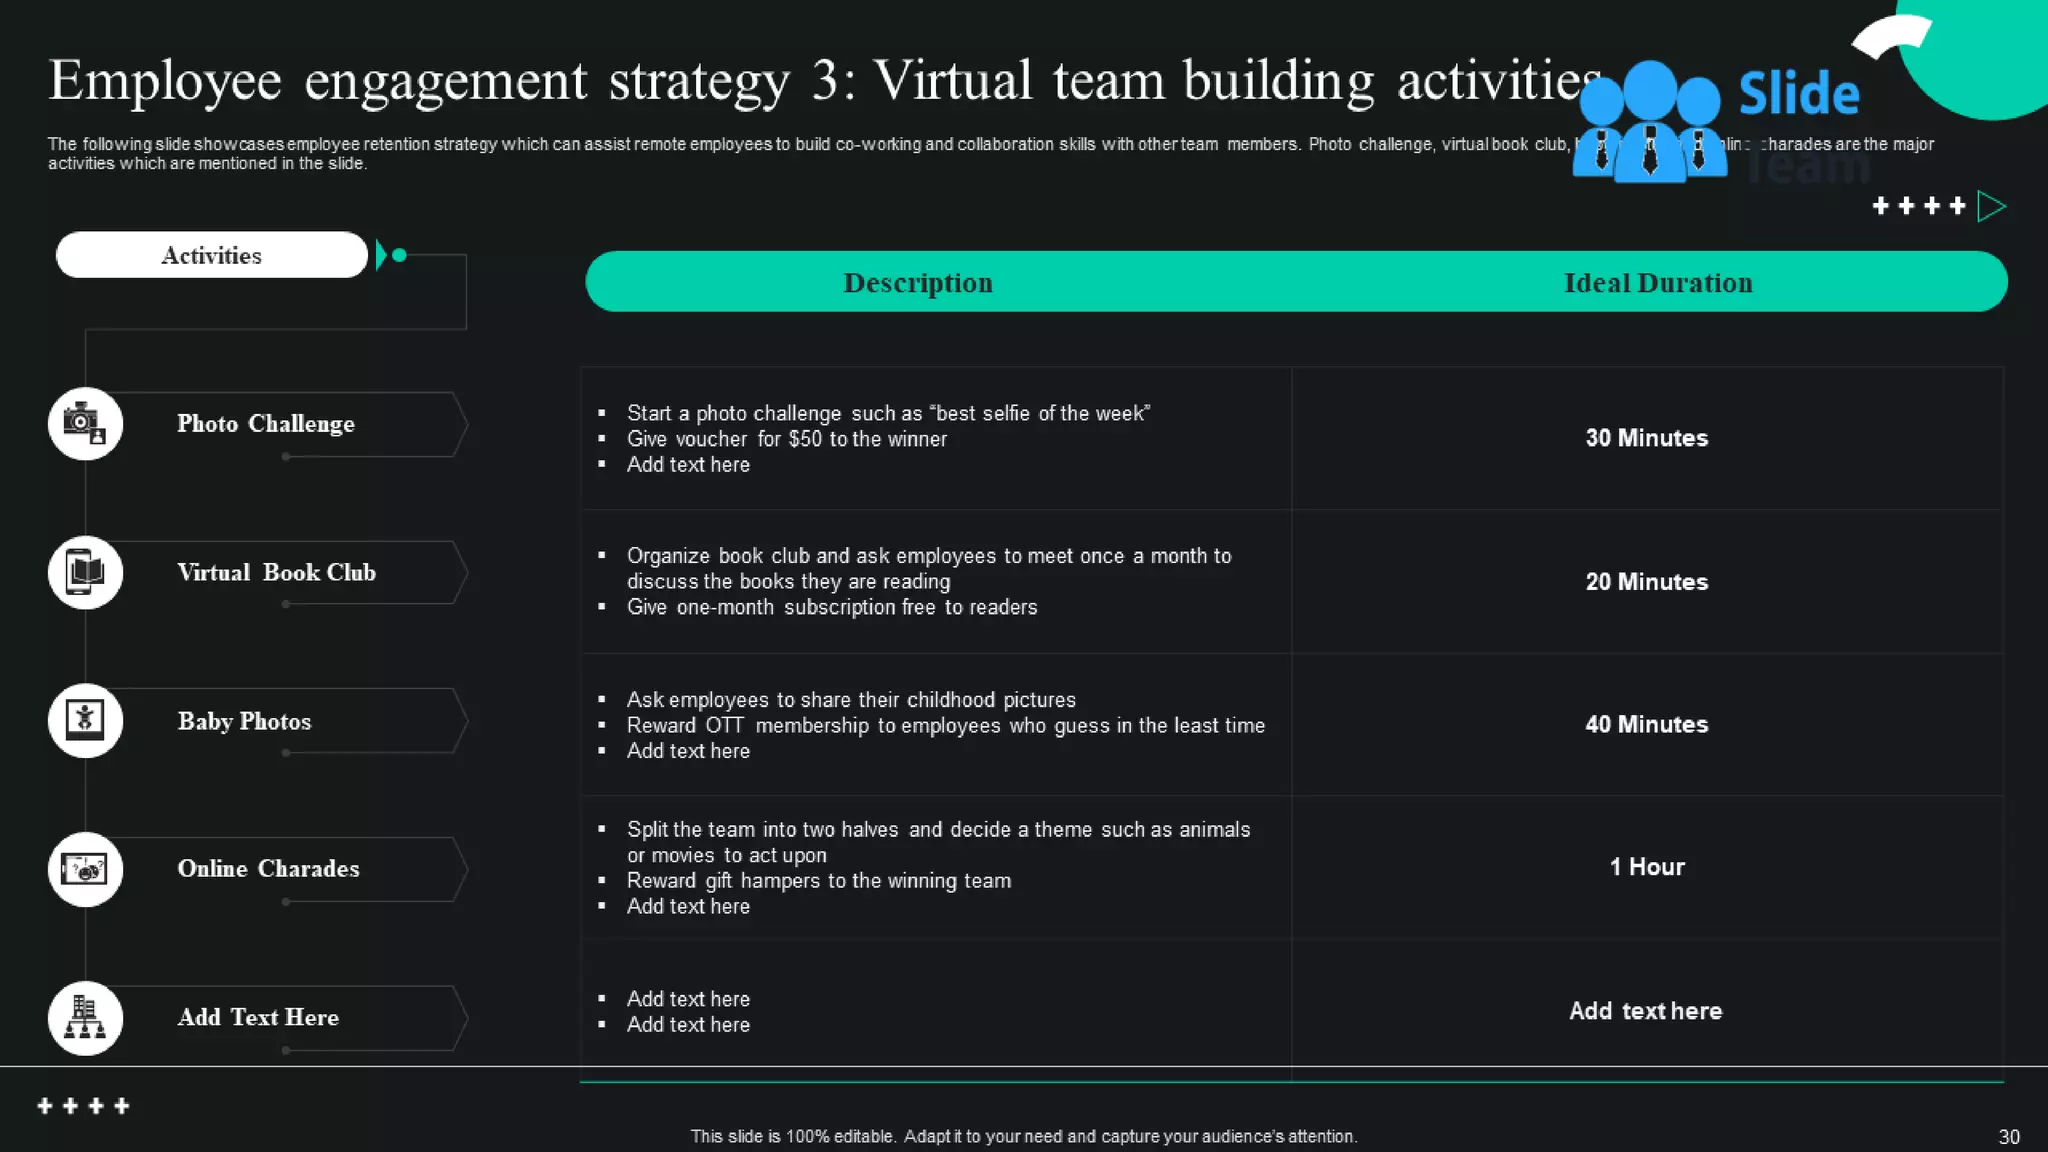The height and width of the screenshot is (1152, 2048).
Task: Click the green play triangle outline icon
Action: [x=1991, y=207]
